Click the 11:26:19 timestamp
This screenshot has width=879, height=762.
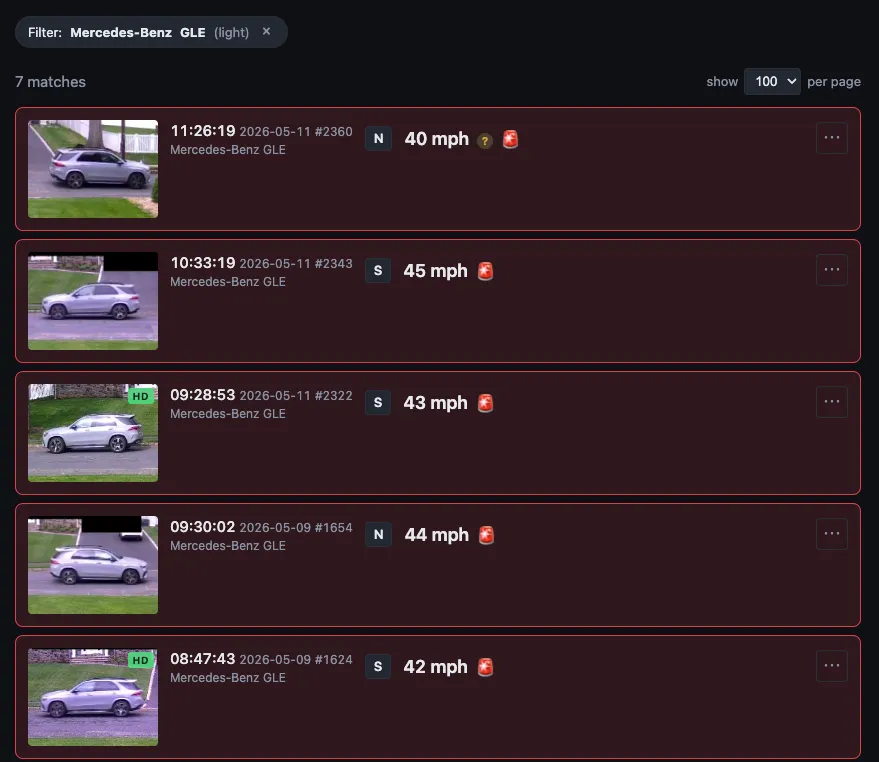point(203,131)
